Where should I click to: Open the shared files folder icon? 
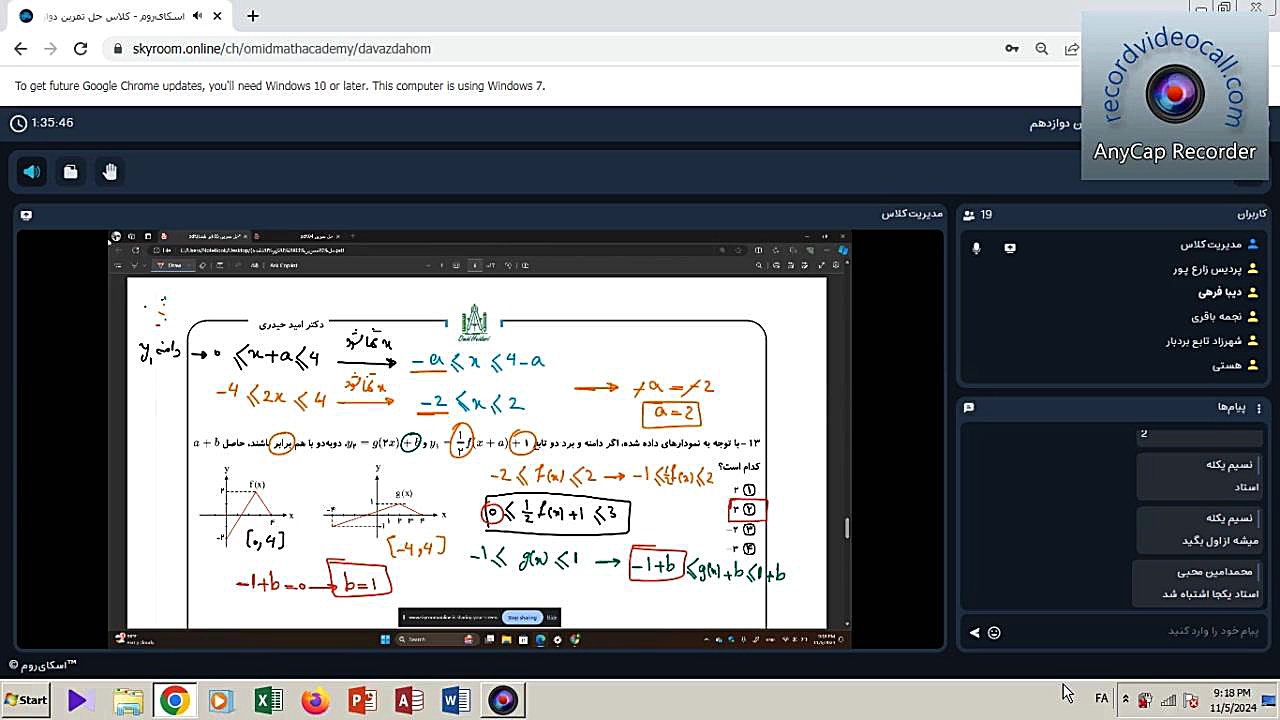coord(70,172)
